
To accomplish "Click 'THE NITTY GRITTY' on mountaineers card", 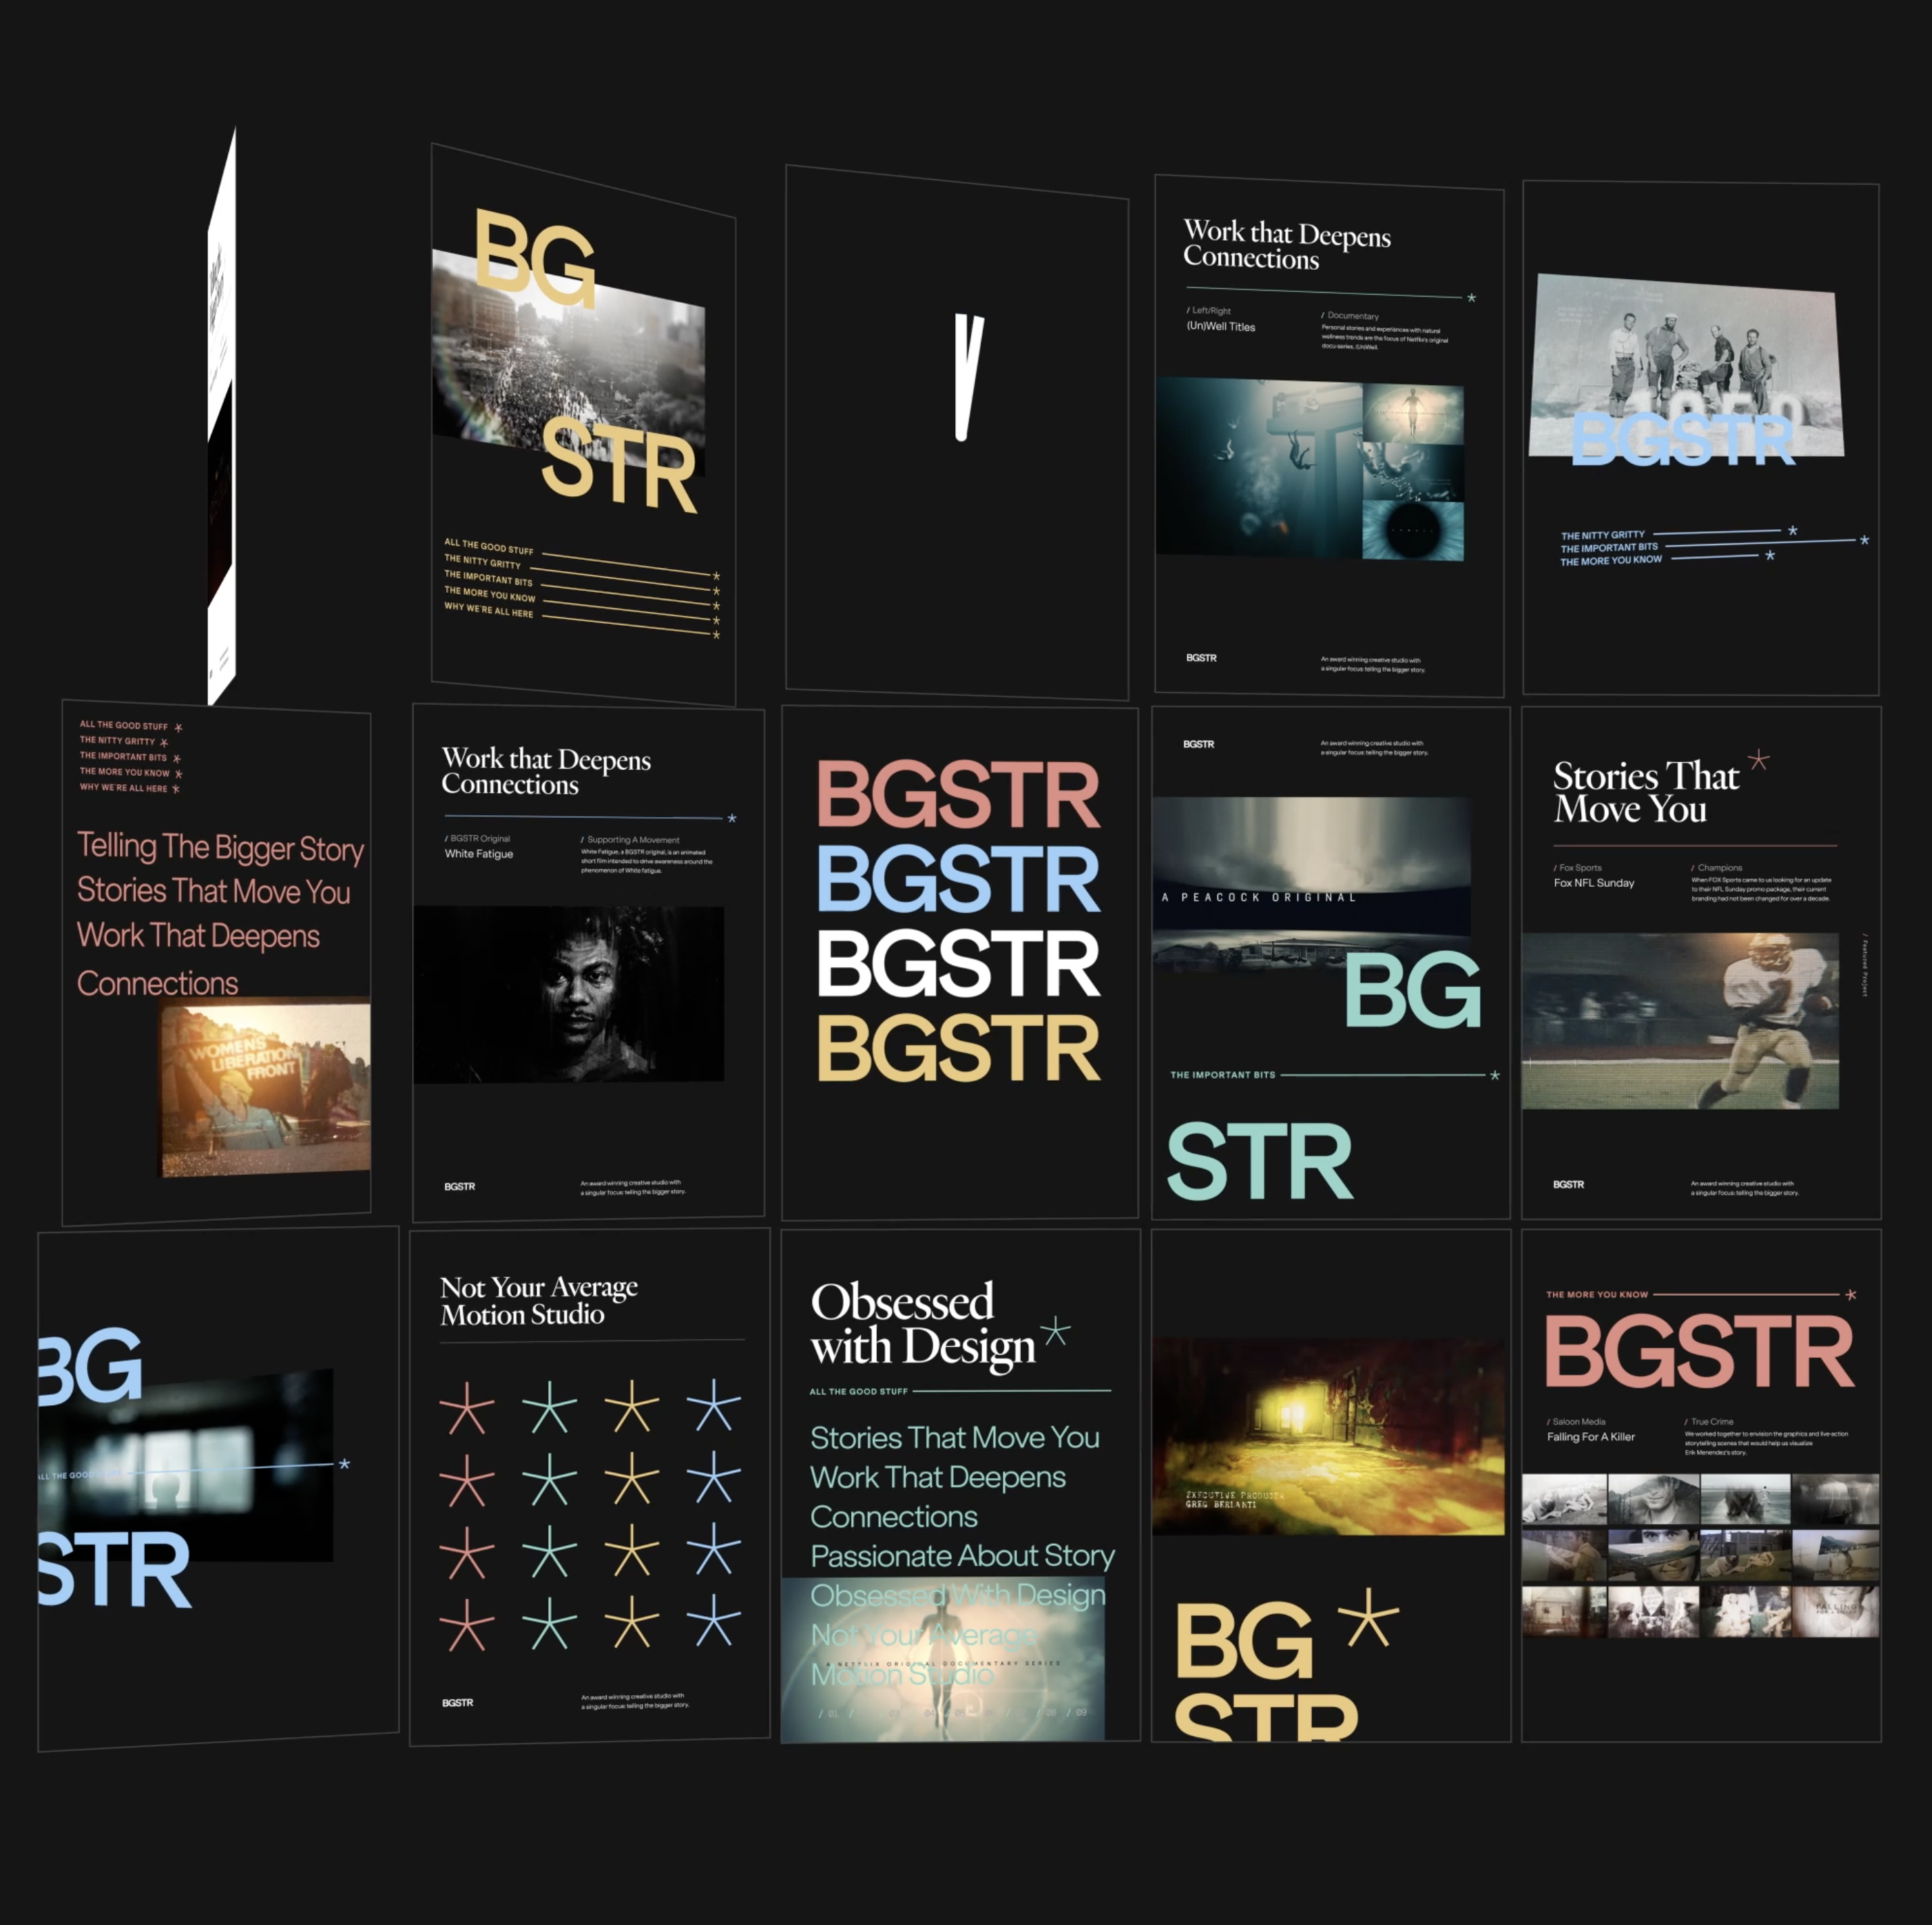I will click(x=1603, y=536).
